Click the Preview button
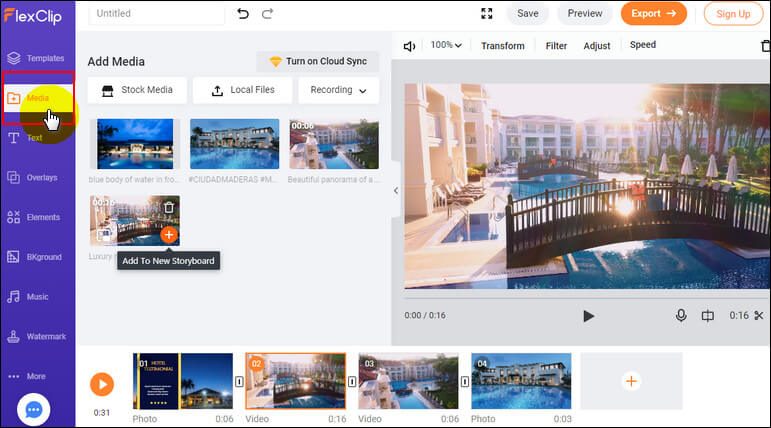Image resolution: width=771 pixels, height=428 pixels. pos(585,13)
